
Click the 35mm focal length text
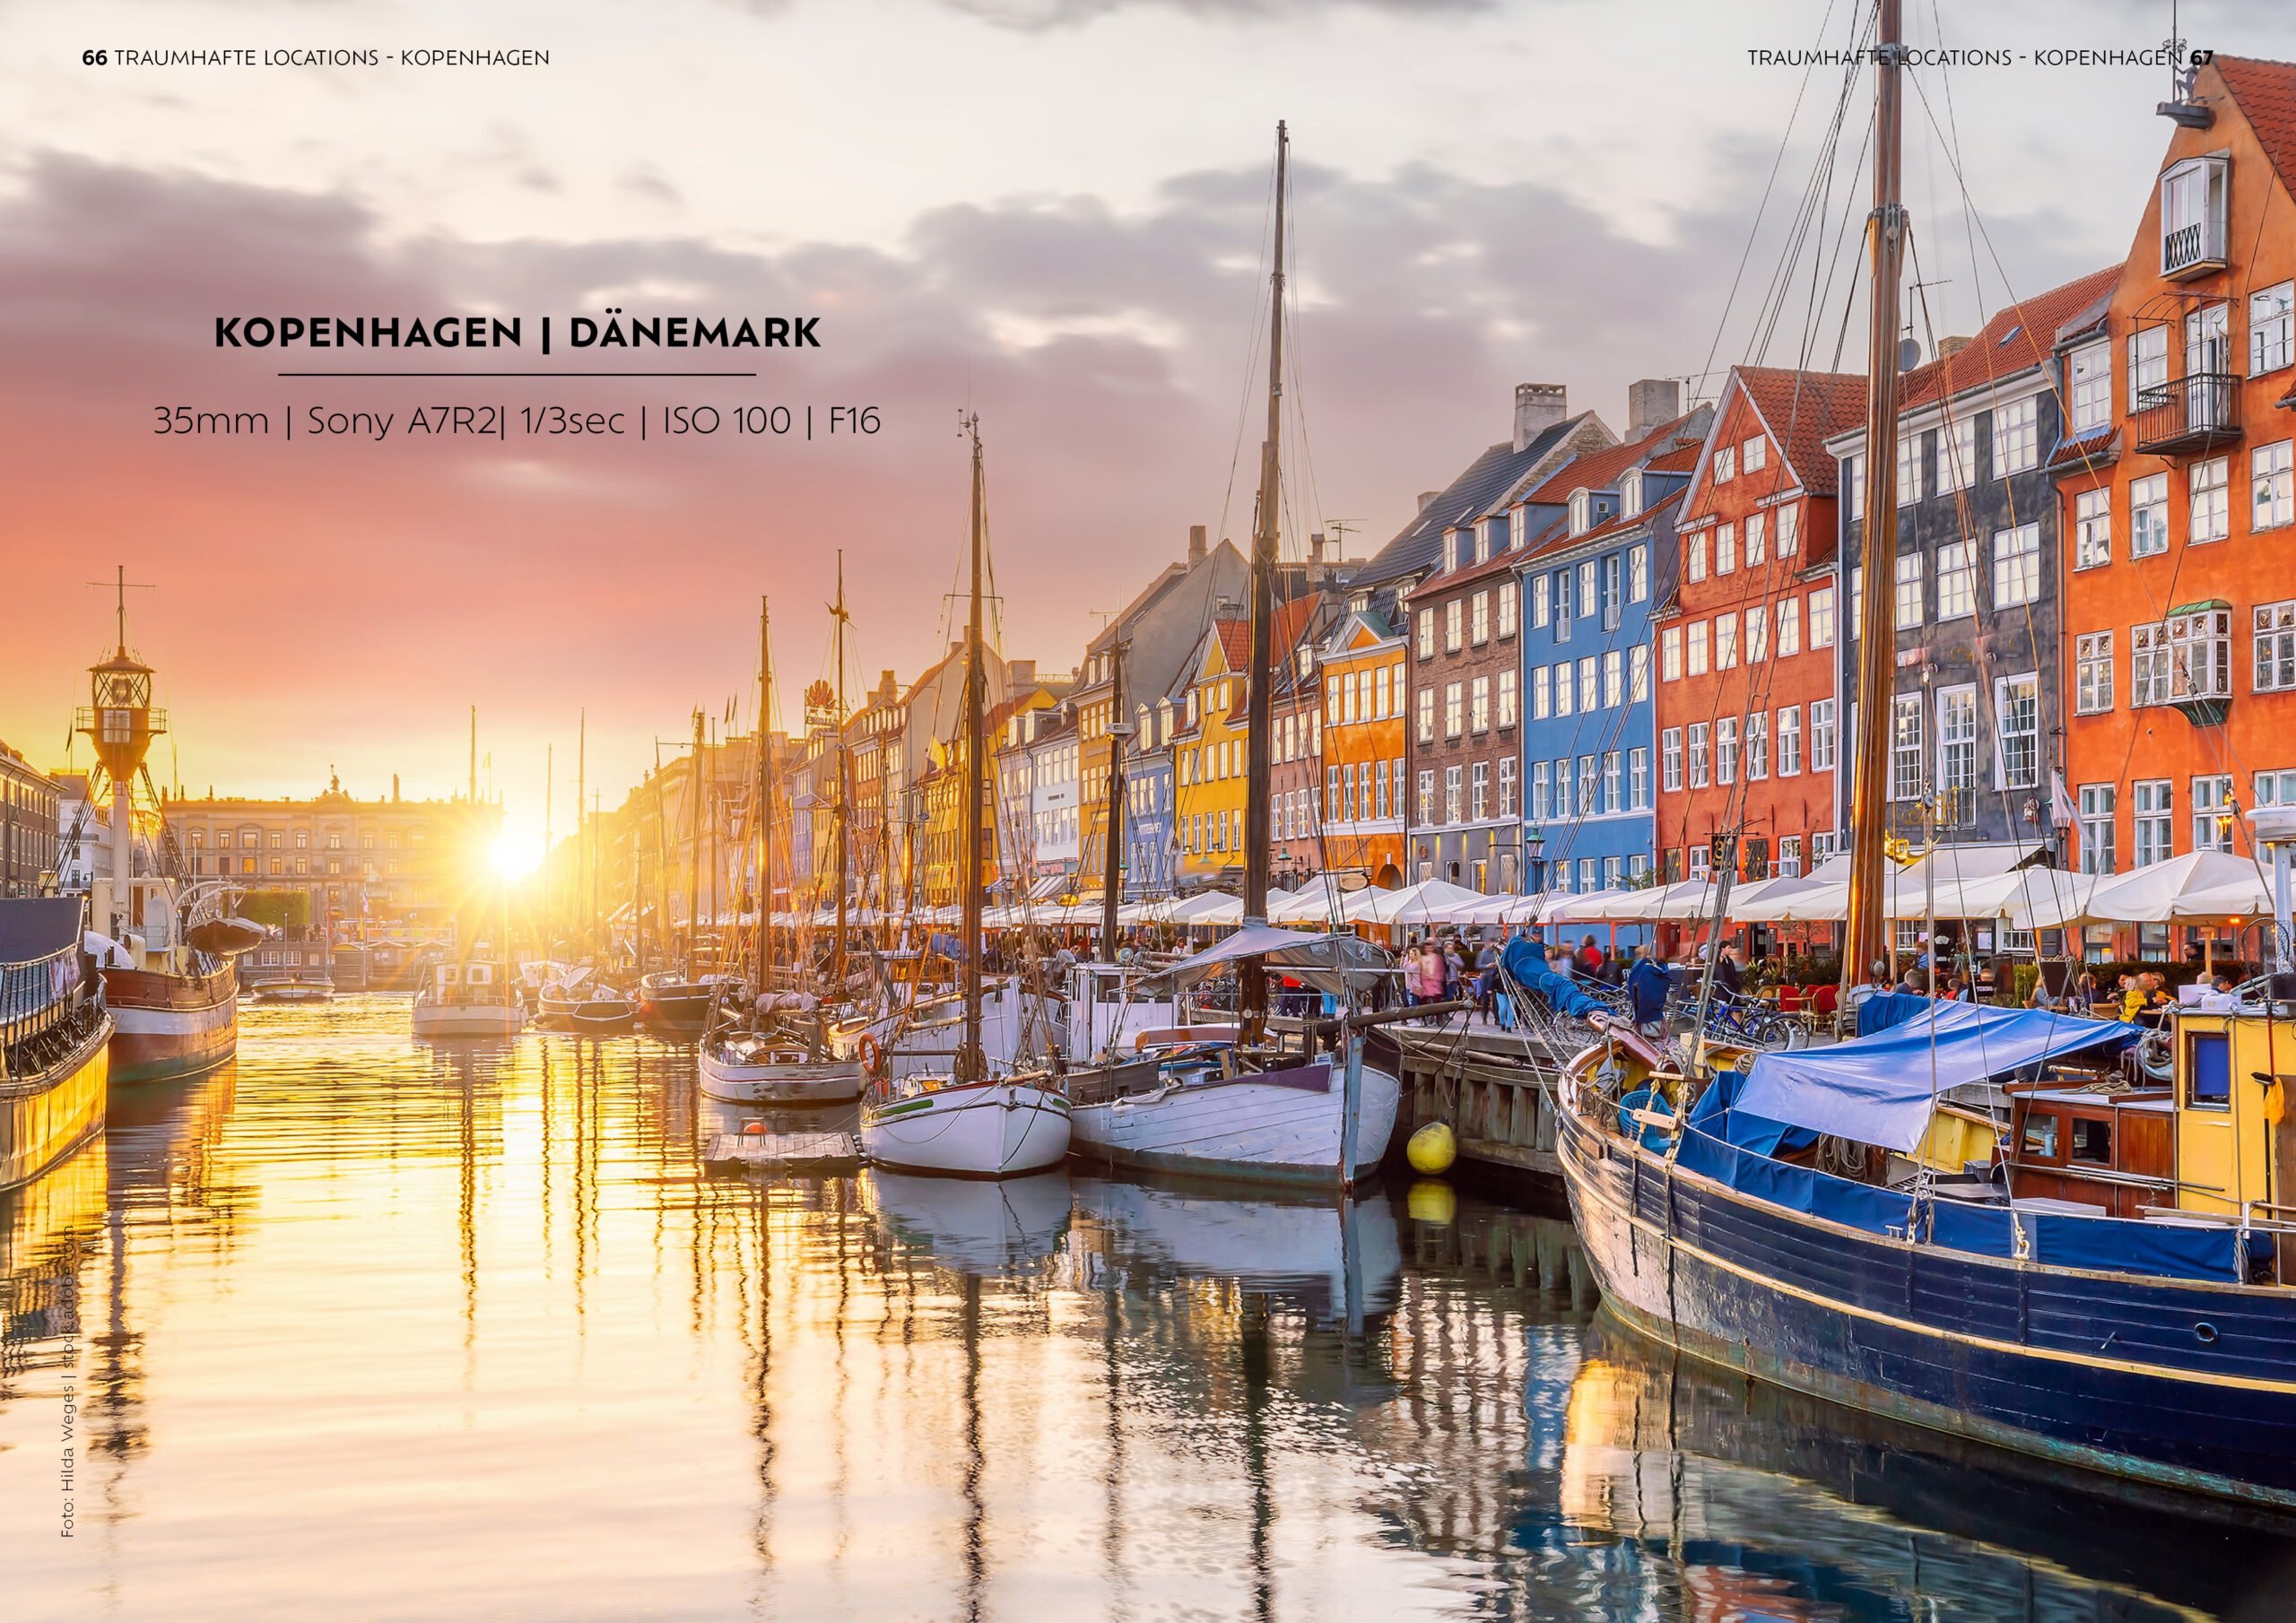211,422
